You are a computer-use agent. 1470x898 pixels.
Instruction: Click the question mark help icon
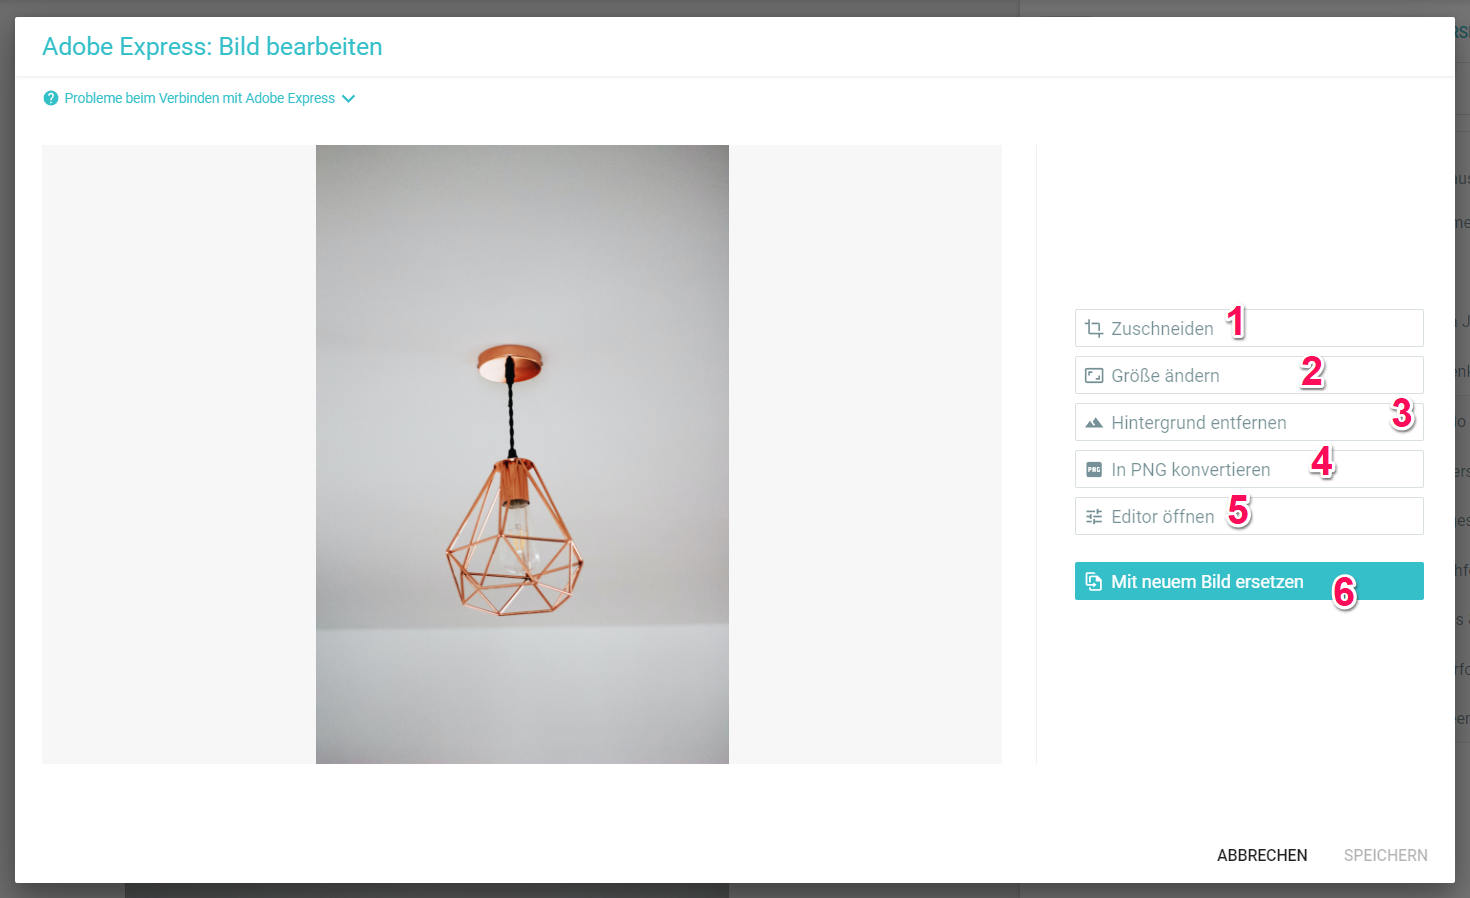click(51, 98)
